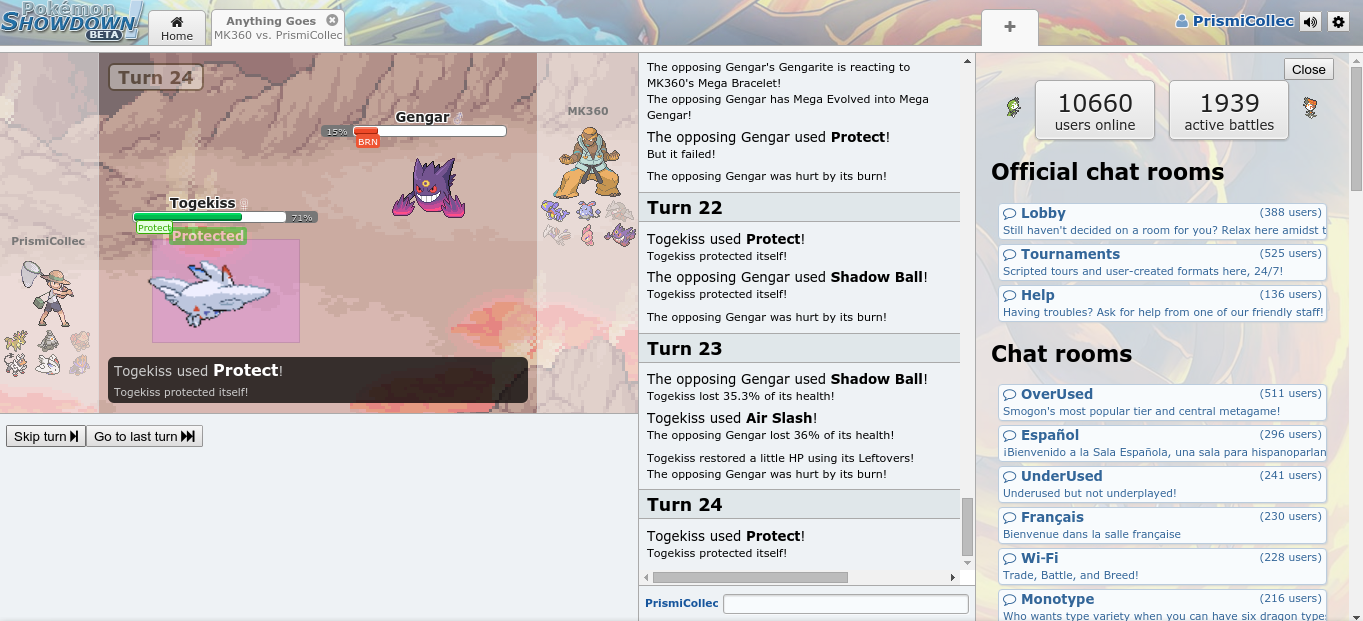The height and width of the screenshot is (621, 1363).
Task: Click the battle chat input field
Action: (846, 604)
